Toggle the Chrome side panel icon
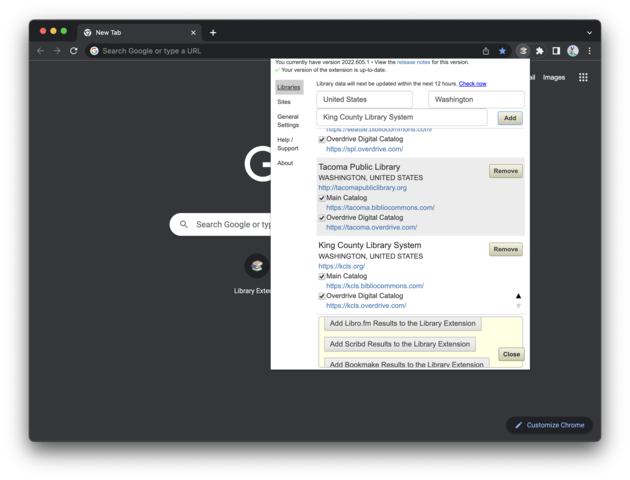 556,51
